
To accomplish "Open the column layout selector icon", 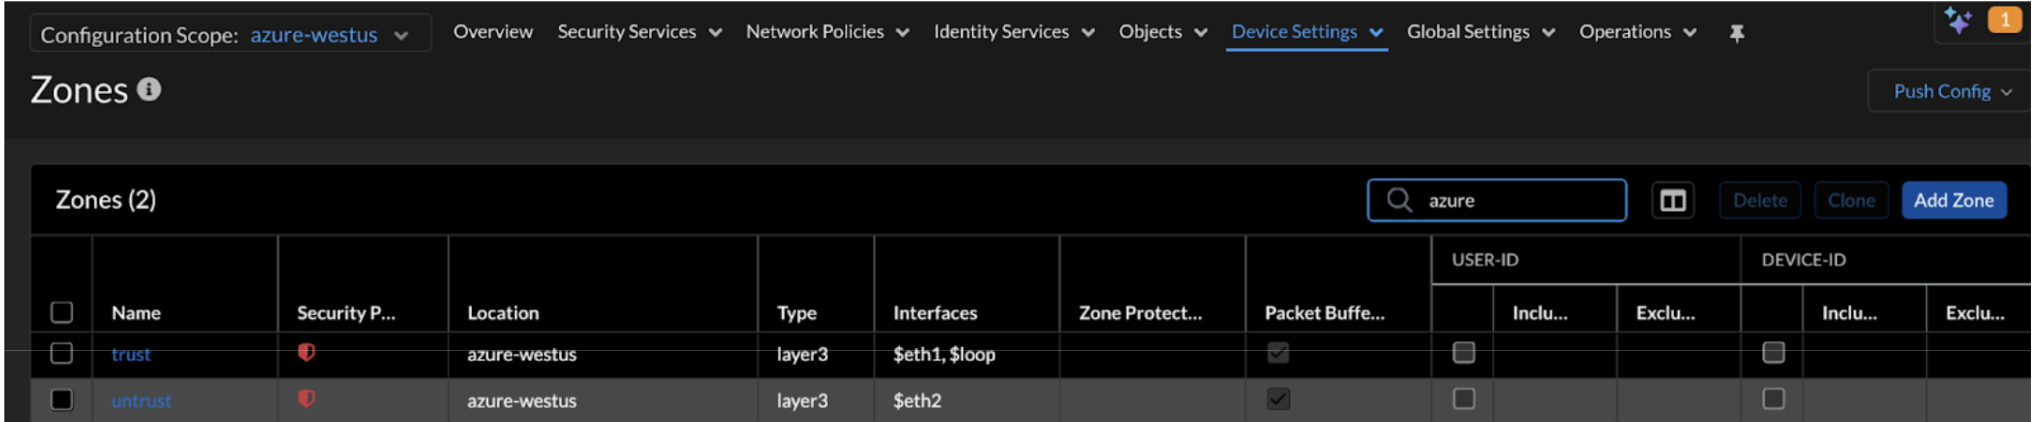I will (x=1673, y=201).
